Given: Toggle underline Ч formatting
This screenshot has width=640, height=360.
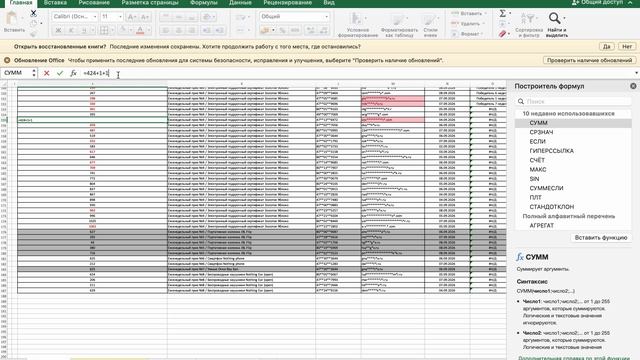Looking at the screenshot, I should (x=84, y=30).
